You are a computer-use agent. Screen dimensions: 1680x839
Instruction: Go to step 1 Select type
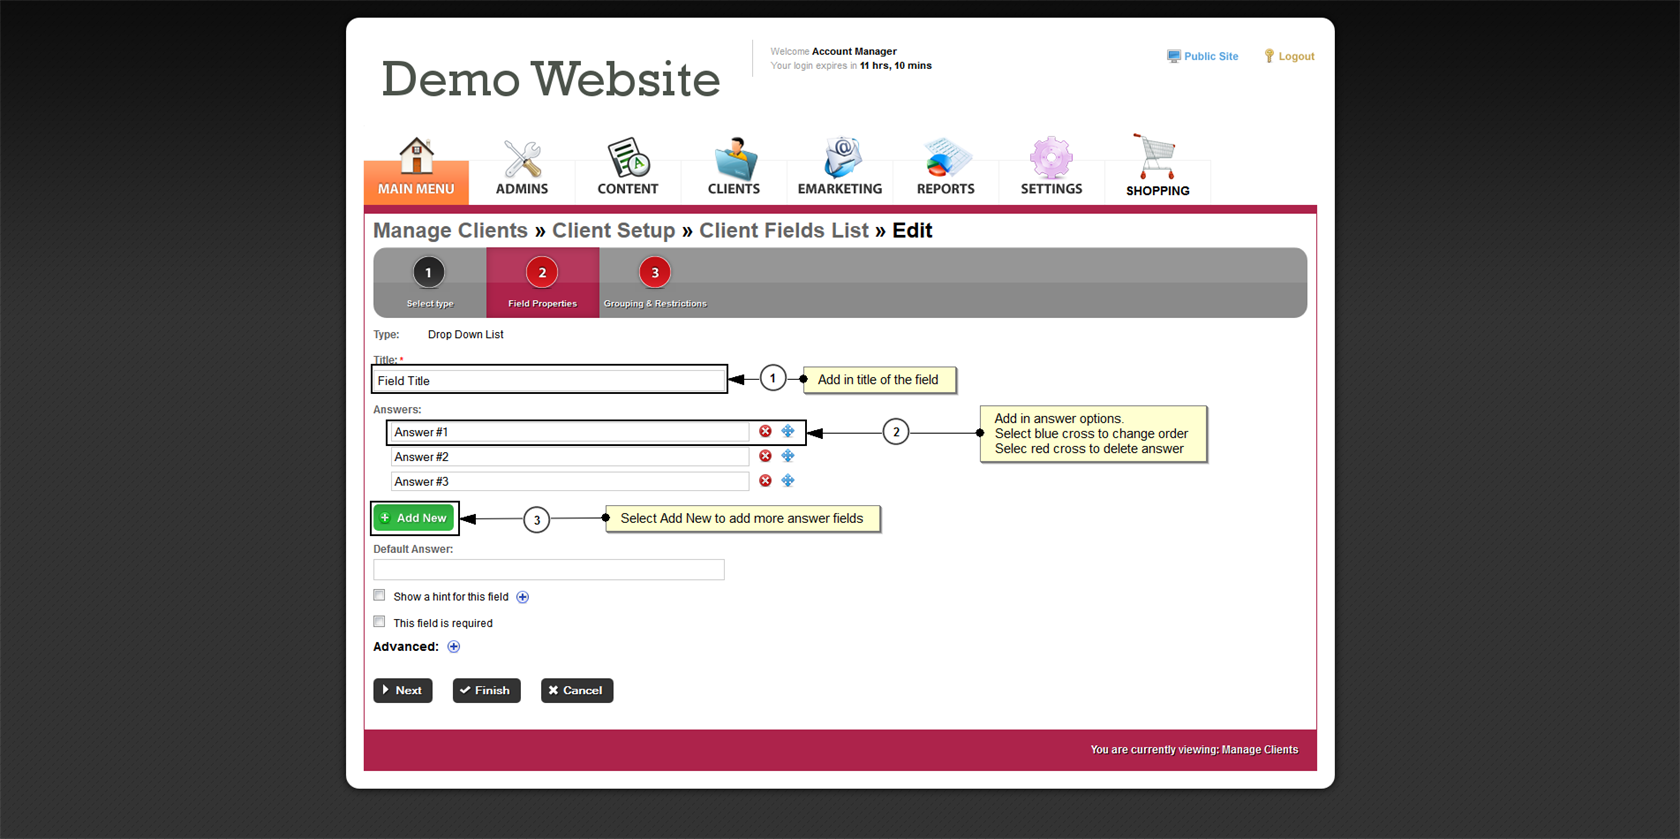(x=429, y=273)
